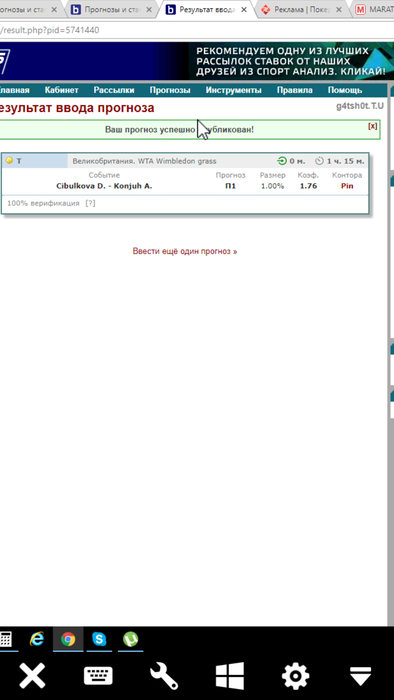Open uTorrent from the taskbar
The width and height of the screenshot is (394, 700).
tap(130, 639)
